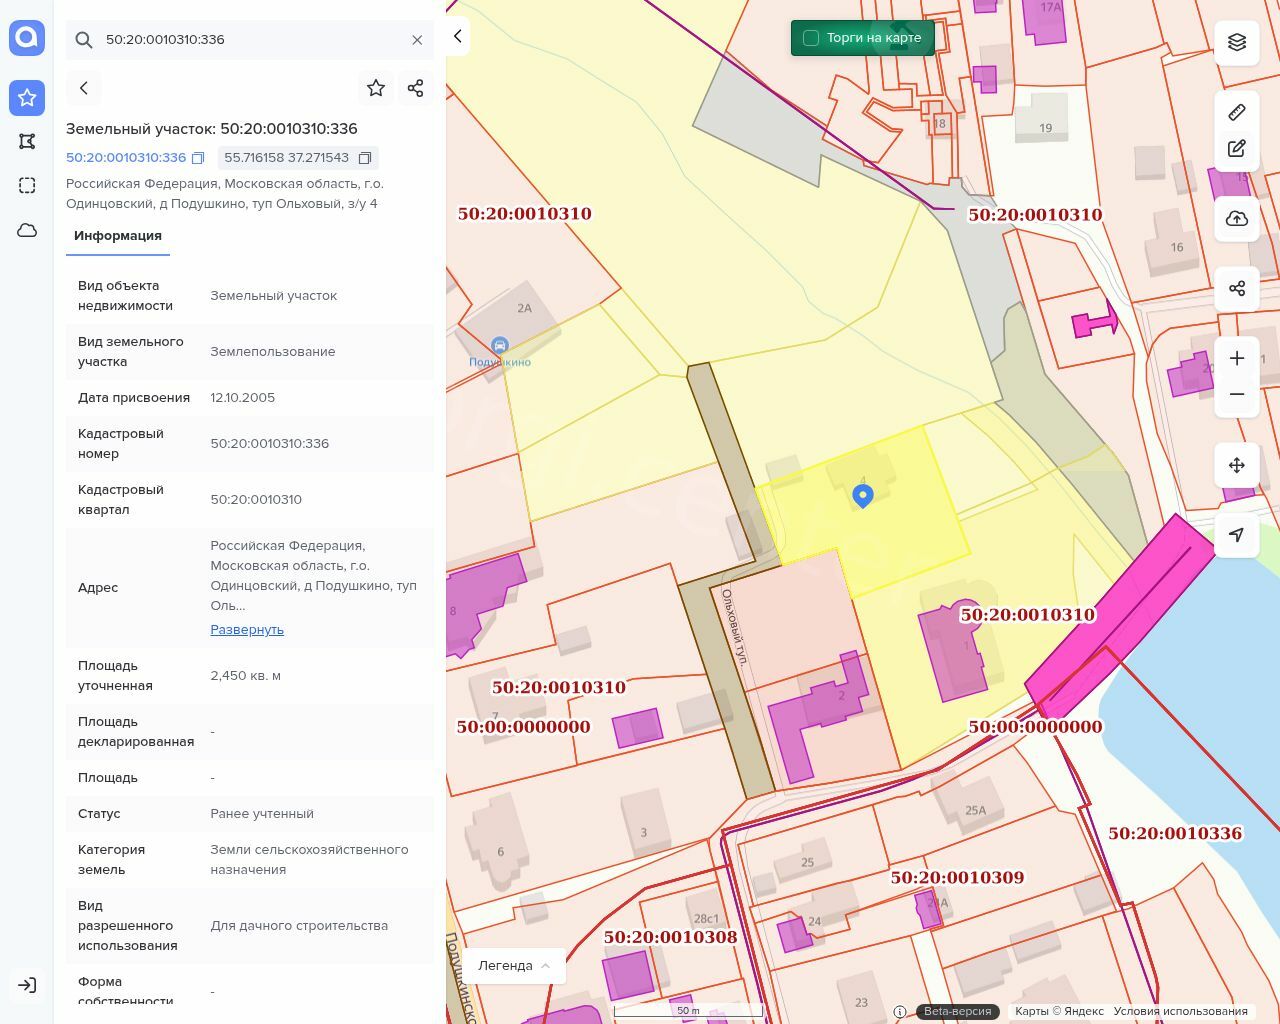1280x1024 pixels.
Task: Copy the cadastral number 50:20:0010310:336
Action: click(x=198, y=158)
